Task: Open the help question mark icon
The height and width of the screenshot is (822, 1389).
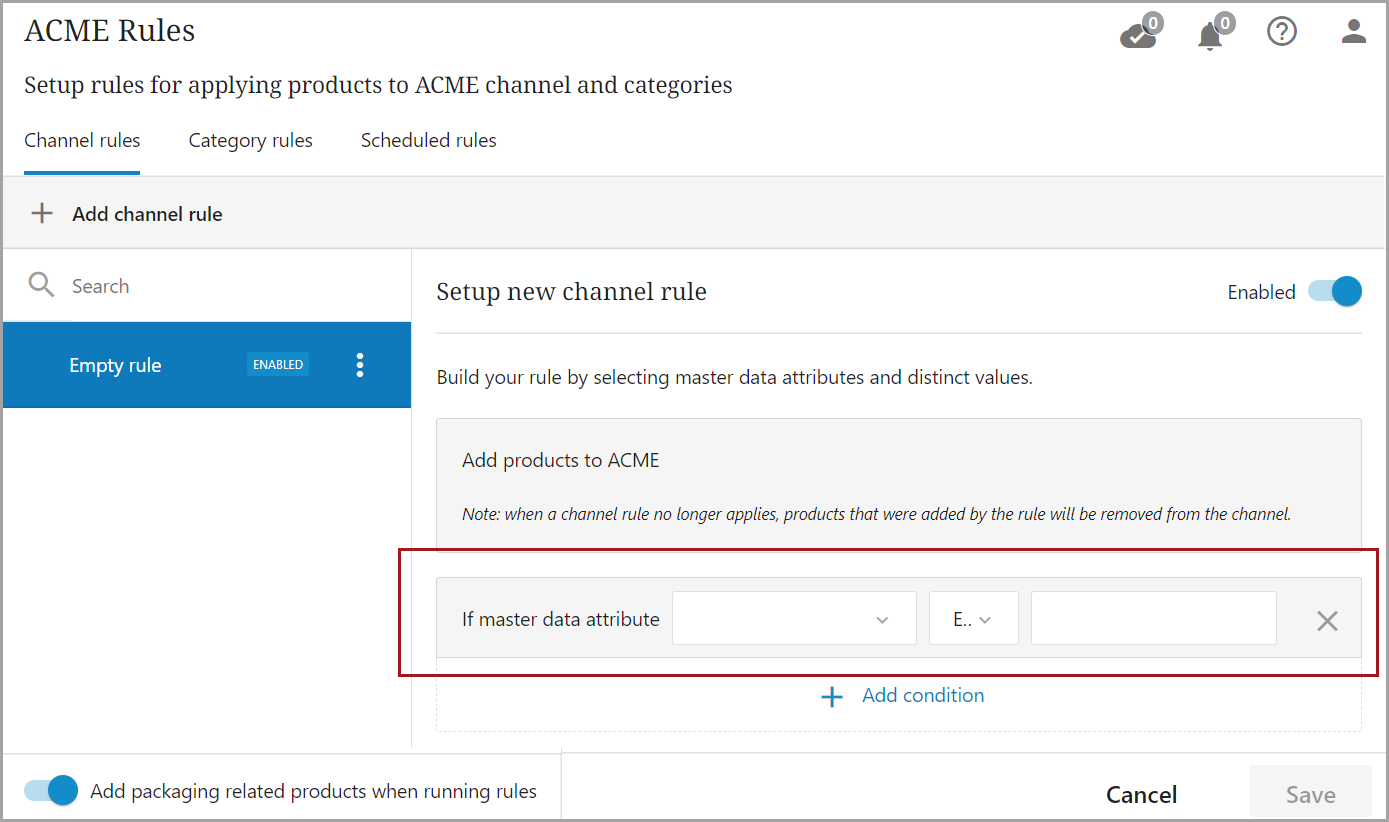Action: pos(1281,32)
